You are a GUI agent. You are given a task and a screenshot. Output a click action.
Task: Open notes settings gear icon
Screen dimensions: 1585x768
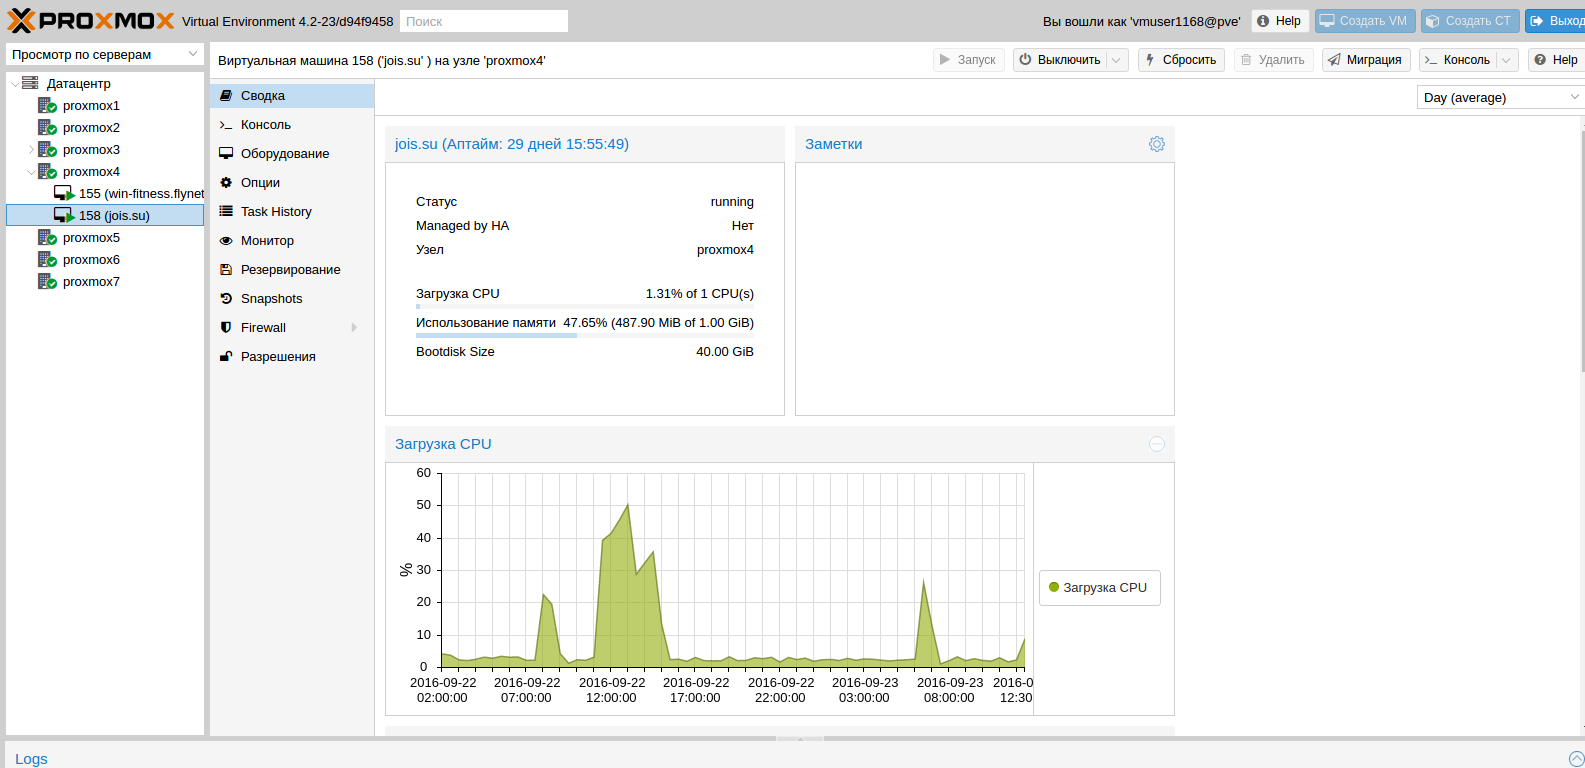1157,144
